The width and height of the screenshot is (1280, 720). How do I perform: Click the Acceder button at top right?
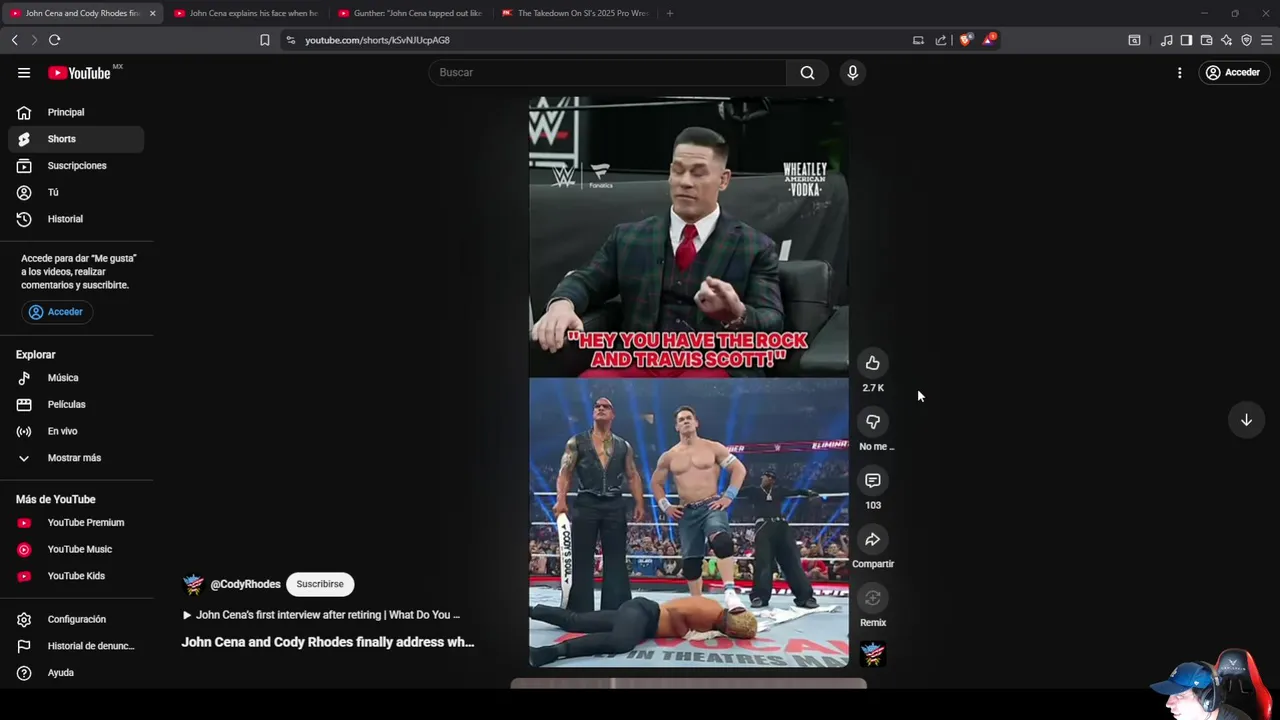click(x=1233, y=72)
